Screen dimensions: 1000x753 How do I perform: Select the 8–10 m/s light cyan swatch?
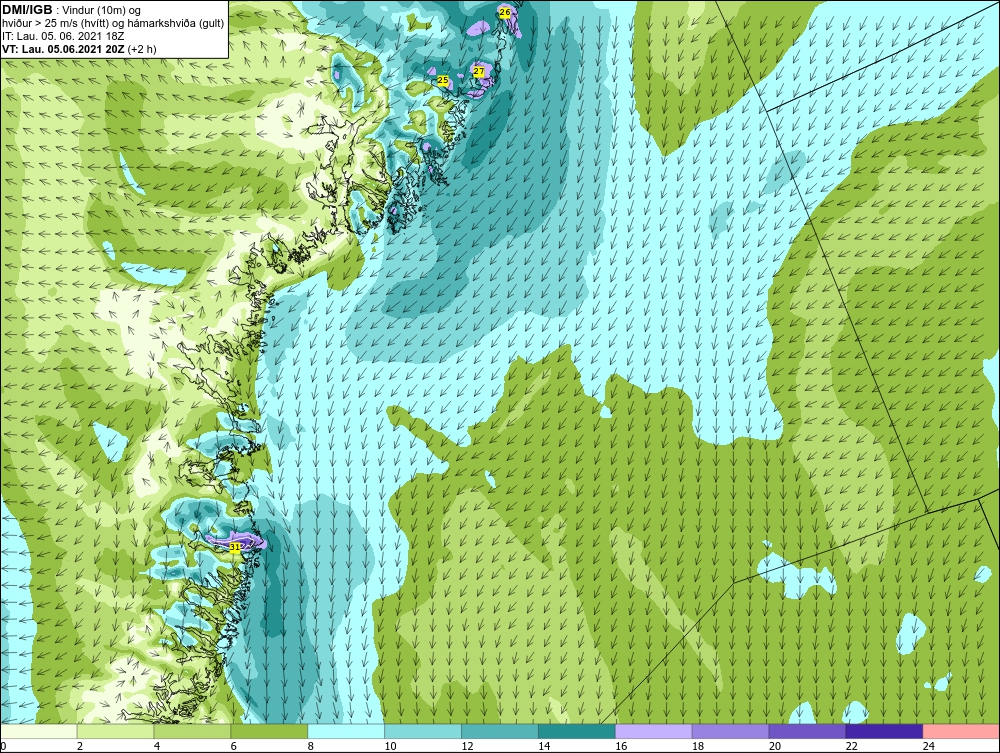point(346,731)
